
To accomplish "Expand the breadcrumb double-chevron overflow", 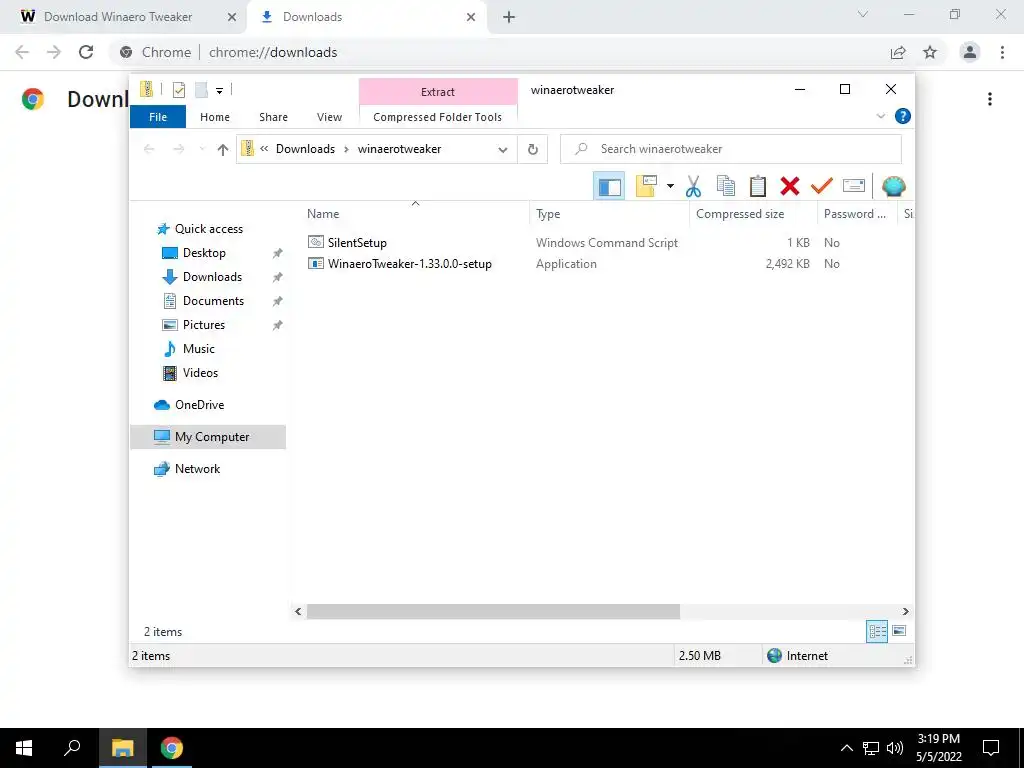I will tap(264, 149).
